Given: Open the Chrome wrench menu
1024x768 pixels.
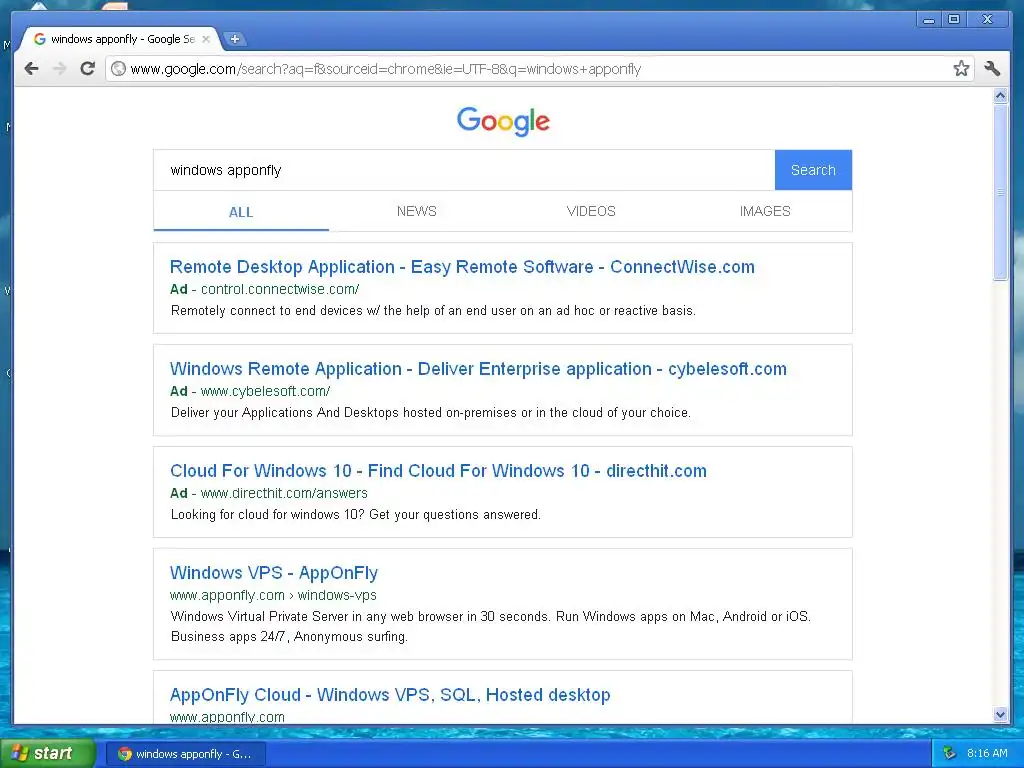Looking at the screenshot, I should pos(992,69).
